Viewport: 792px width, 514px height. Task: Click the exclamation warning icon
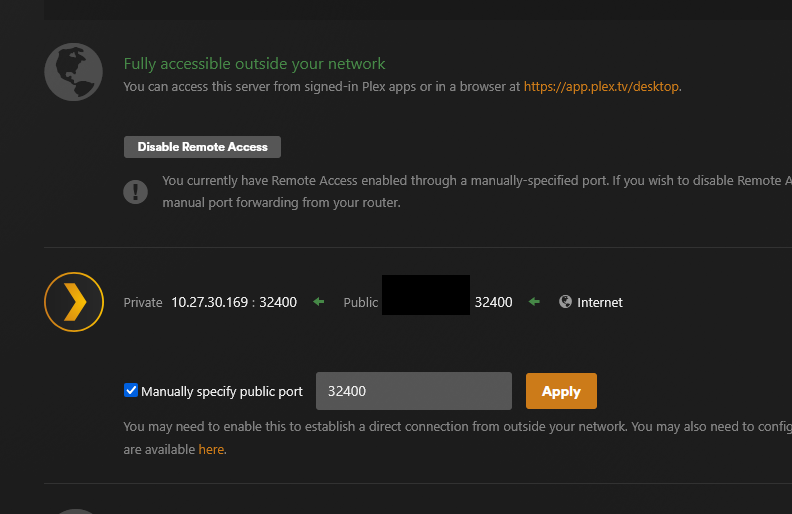[x=135, y=191]
